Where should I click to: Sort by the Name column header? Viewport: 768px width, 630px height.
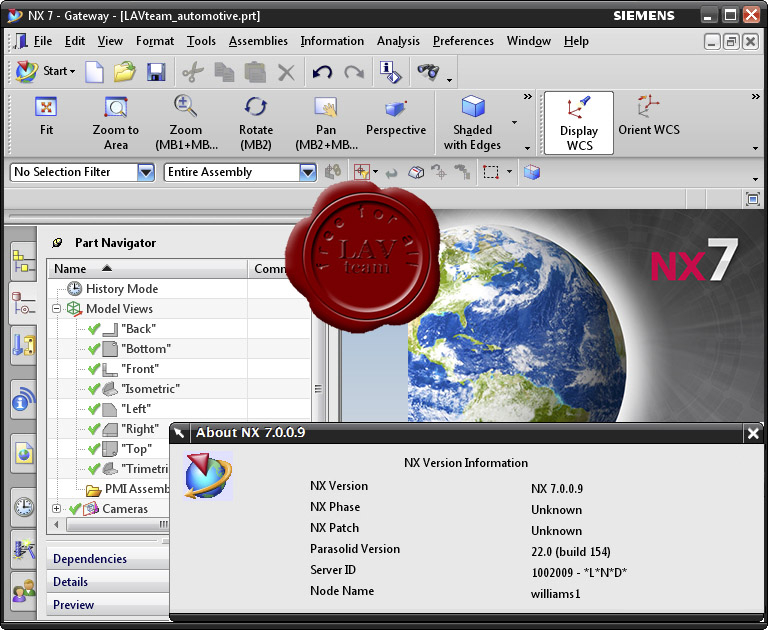[147, 268]
